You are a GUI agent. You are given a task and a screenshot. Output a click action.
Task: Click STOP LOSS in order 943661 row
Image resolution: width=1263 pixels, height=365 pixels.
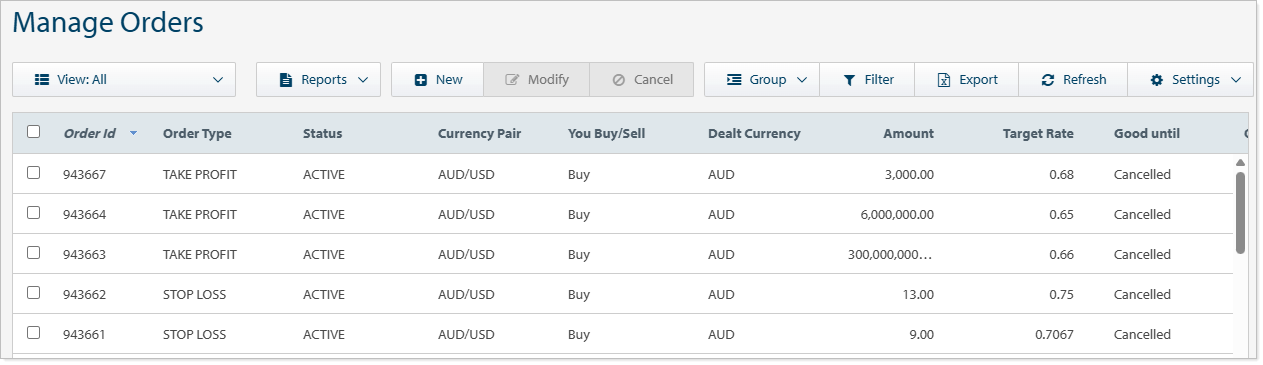[x=195, y=334]
